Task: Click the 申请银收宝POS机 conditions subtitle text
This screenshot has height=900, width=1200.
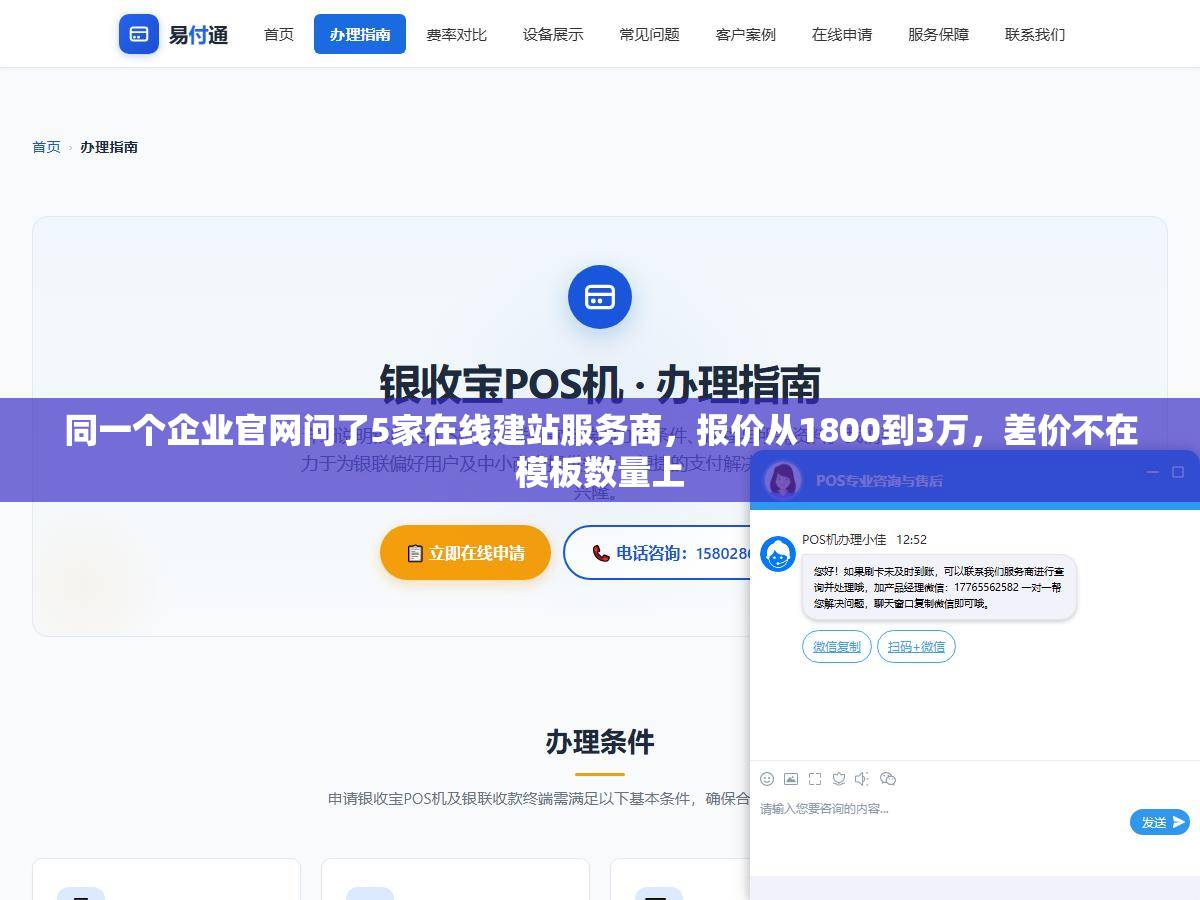Action: point(539,798)
